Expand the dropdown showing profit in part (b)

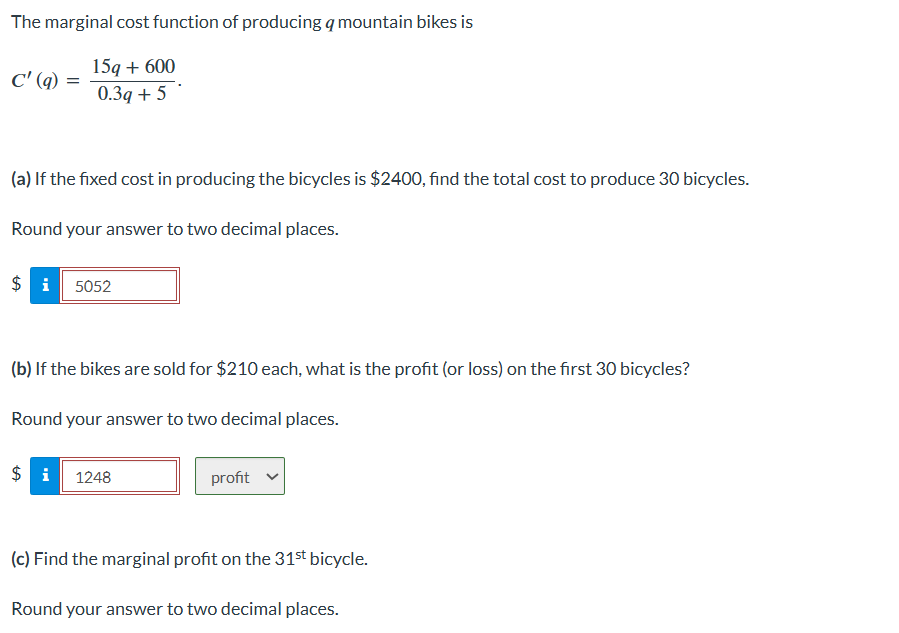[239, 476]
